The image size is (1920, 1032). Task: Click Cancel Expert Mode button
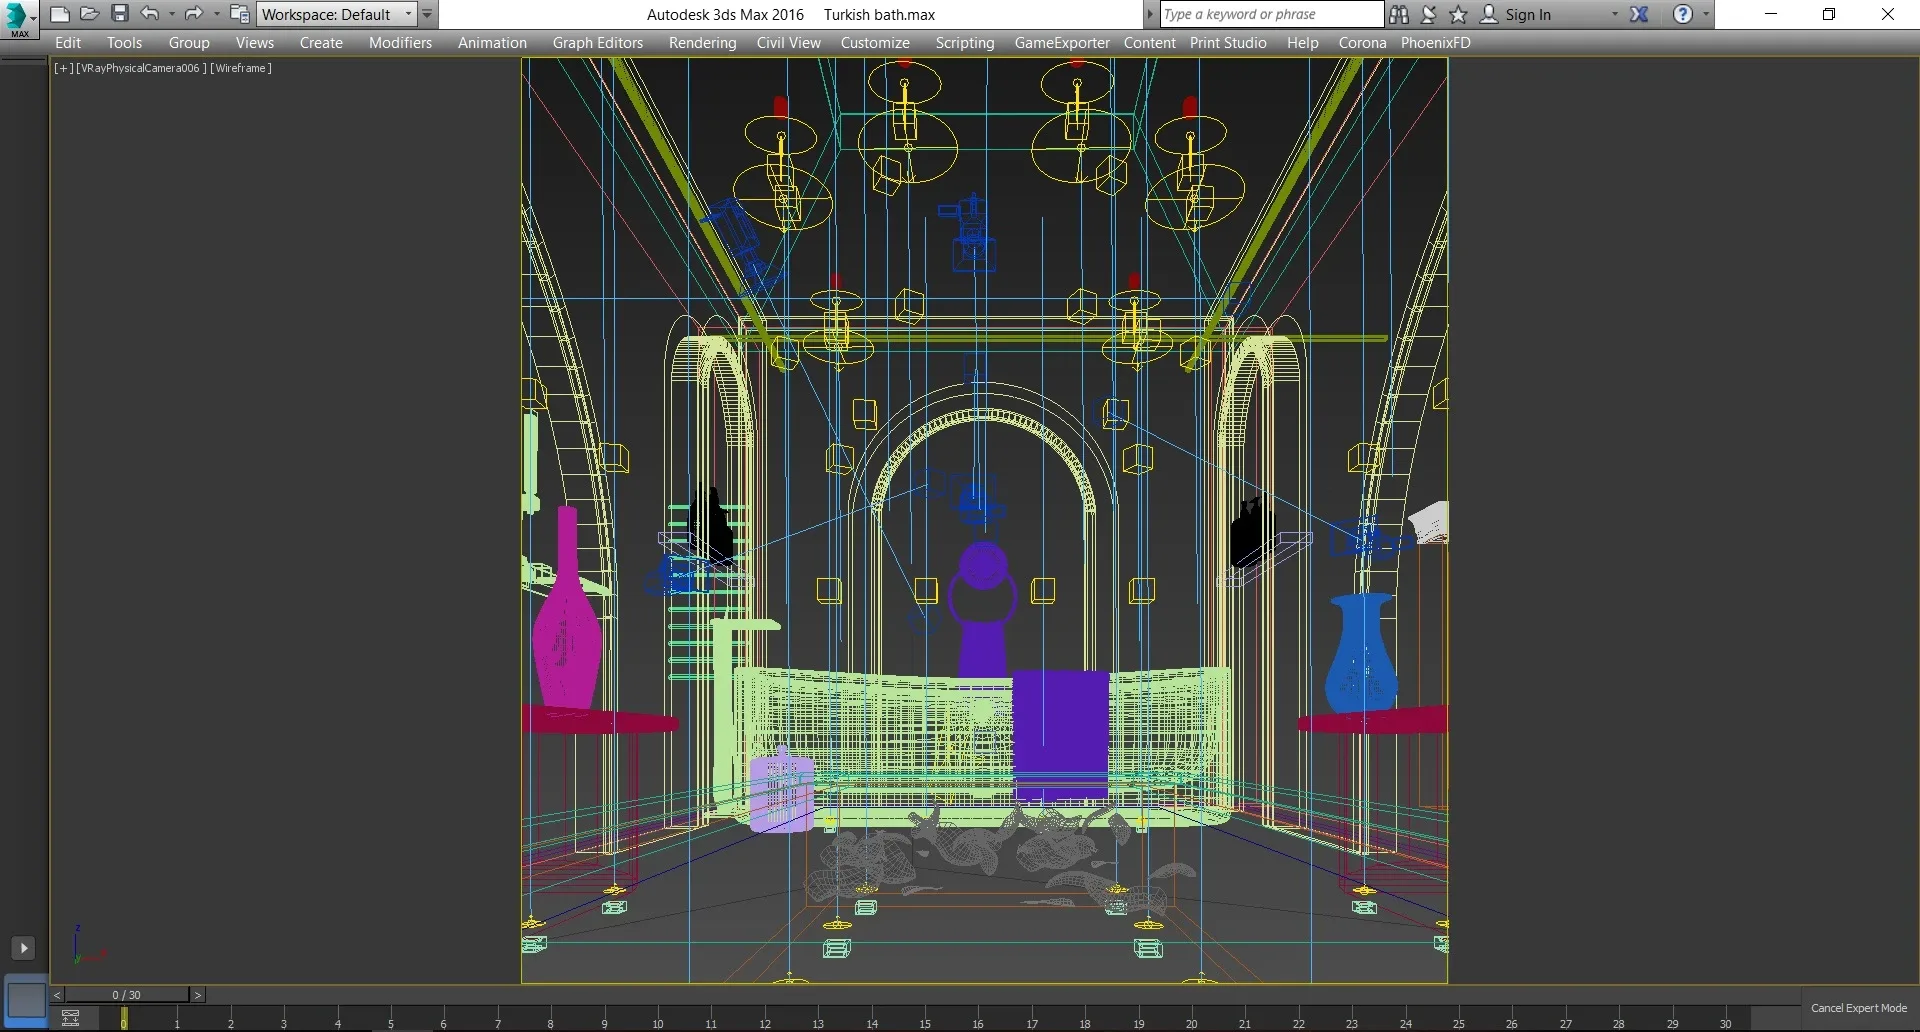(1858, 1008)
